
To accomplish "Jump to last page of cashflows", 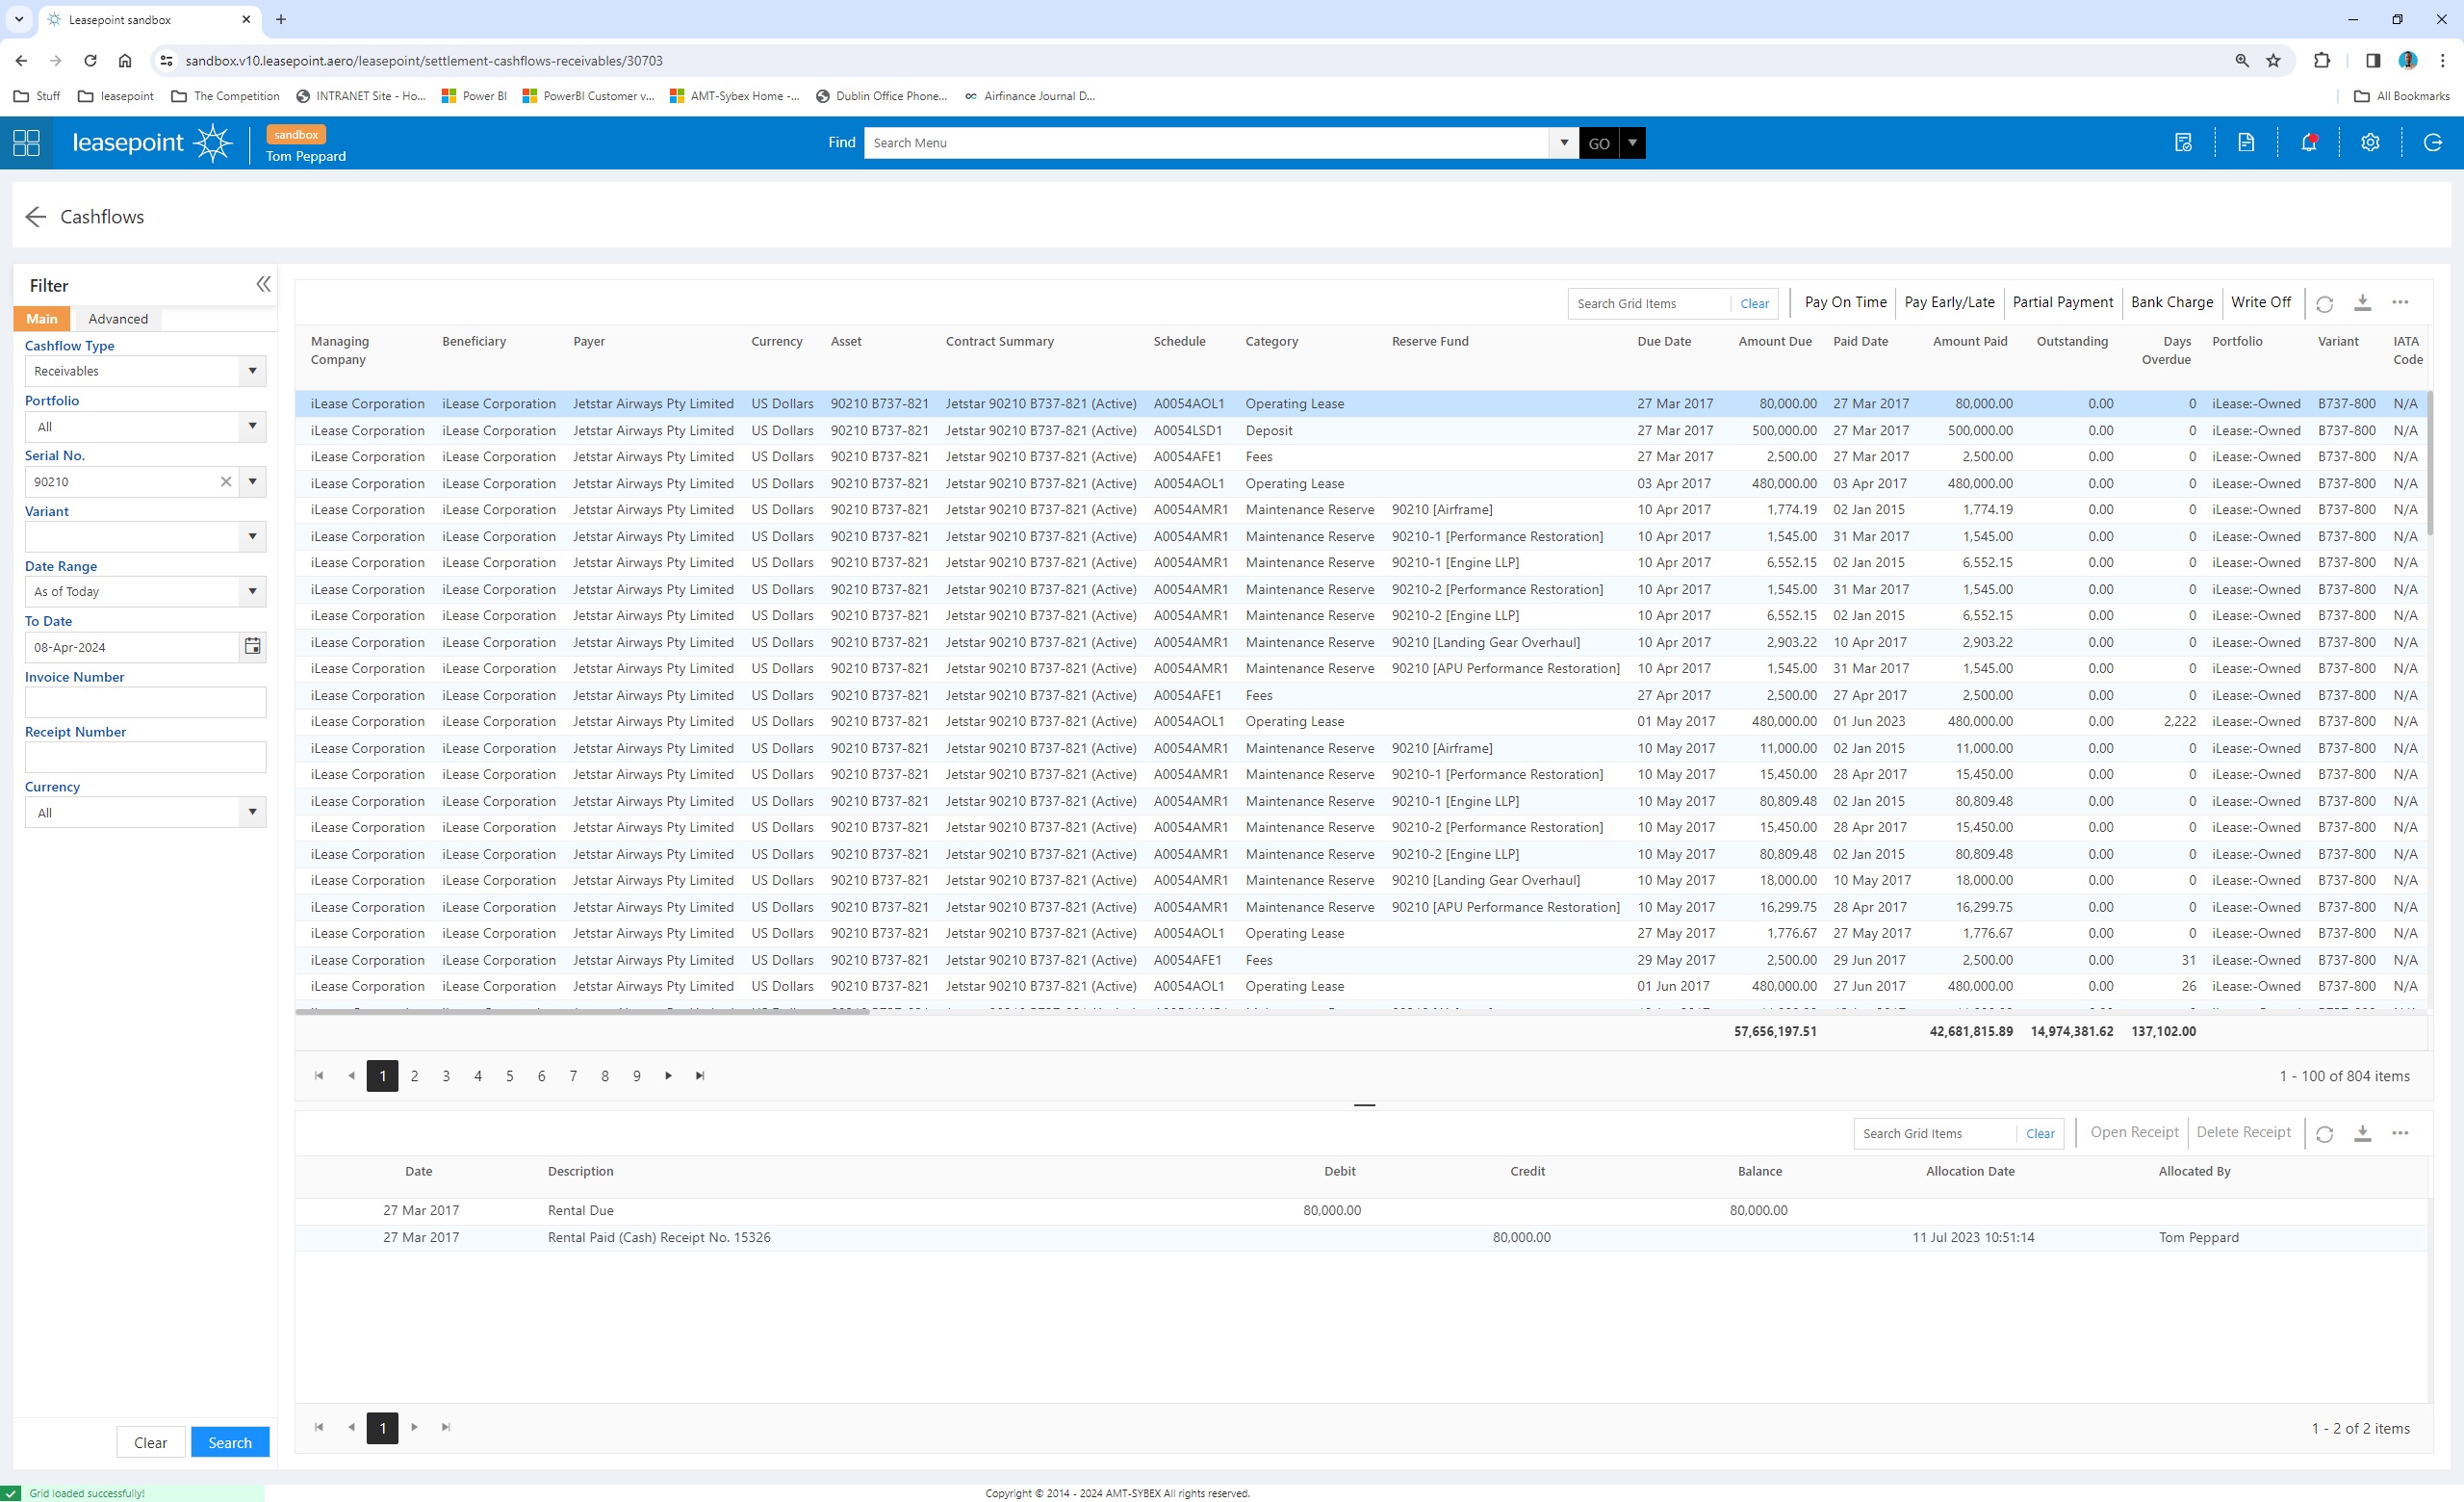I will (700, 1076).
